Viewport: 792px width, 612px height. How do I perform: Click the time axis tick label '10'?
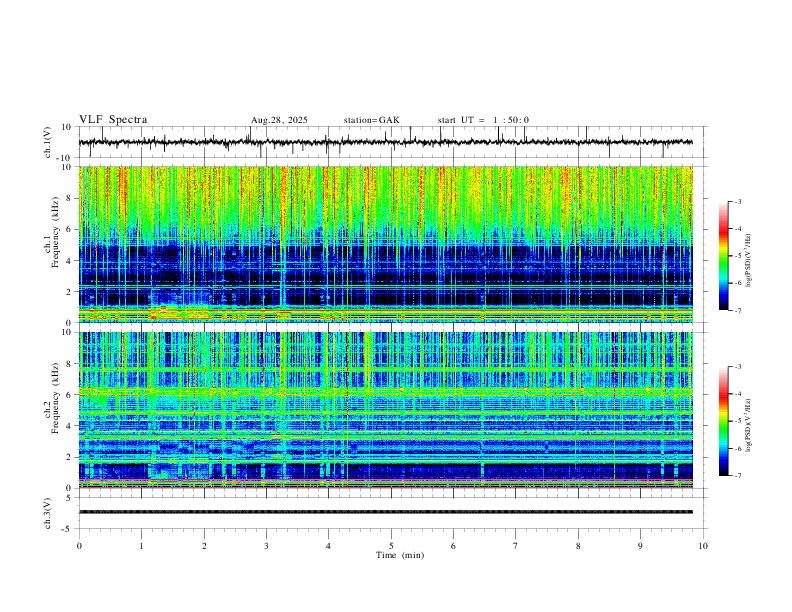pos(703,546)
